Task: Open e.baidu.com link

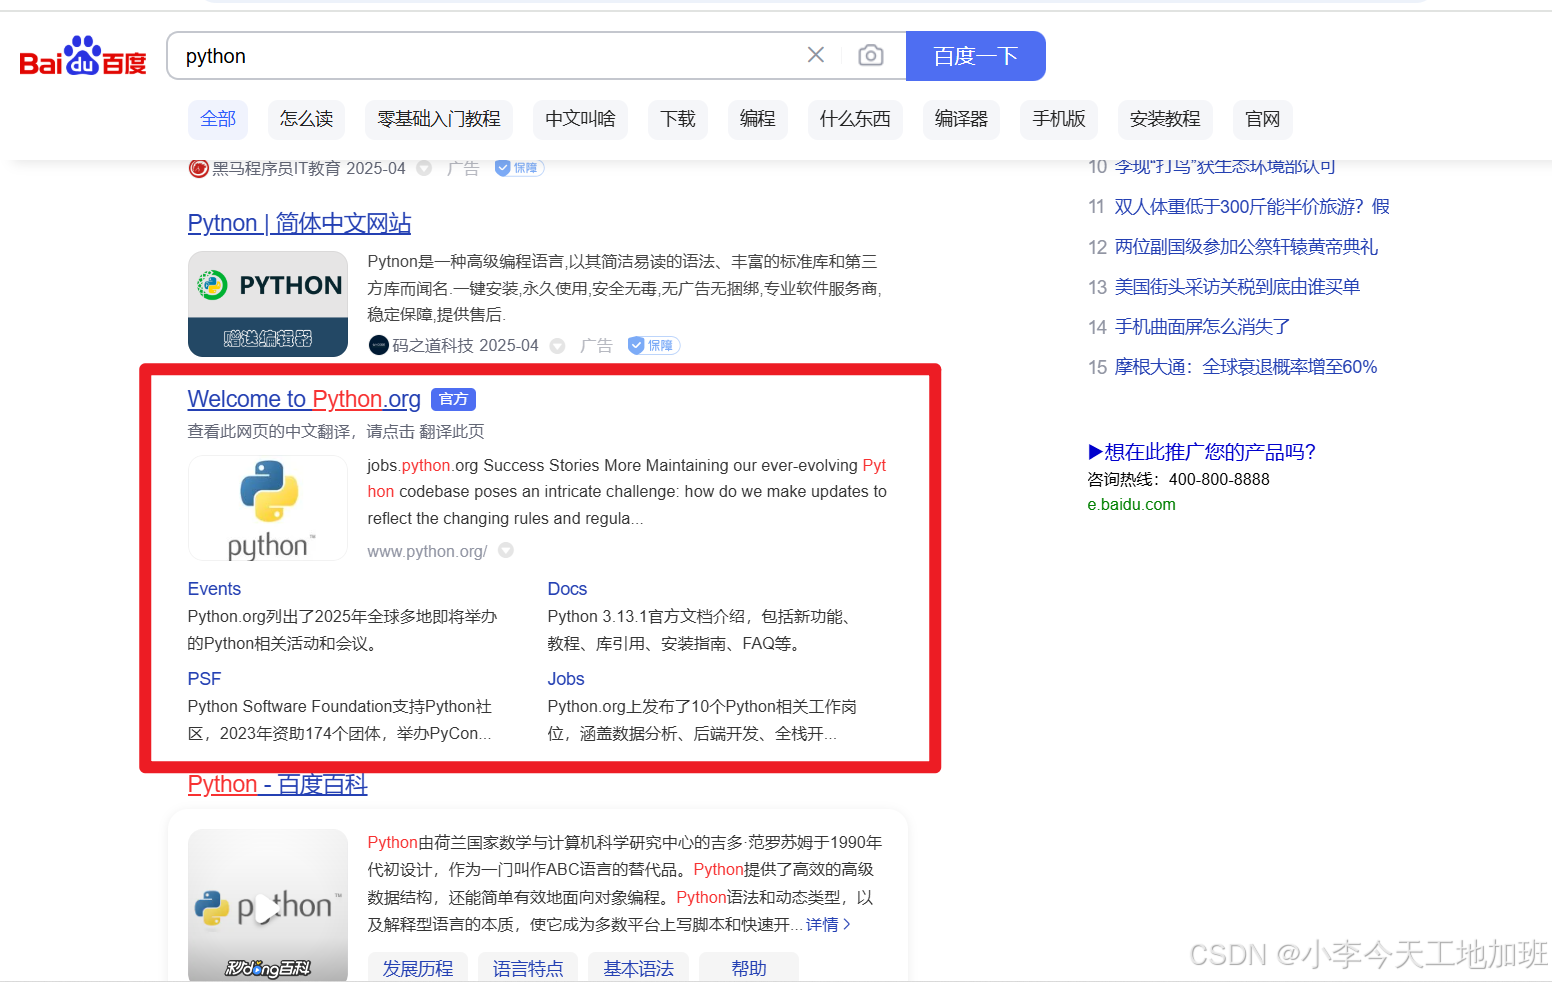Action: point(1131,504)
